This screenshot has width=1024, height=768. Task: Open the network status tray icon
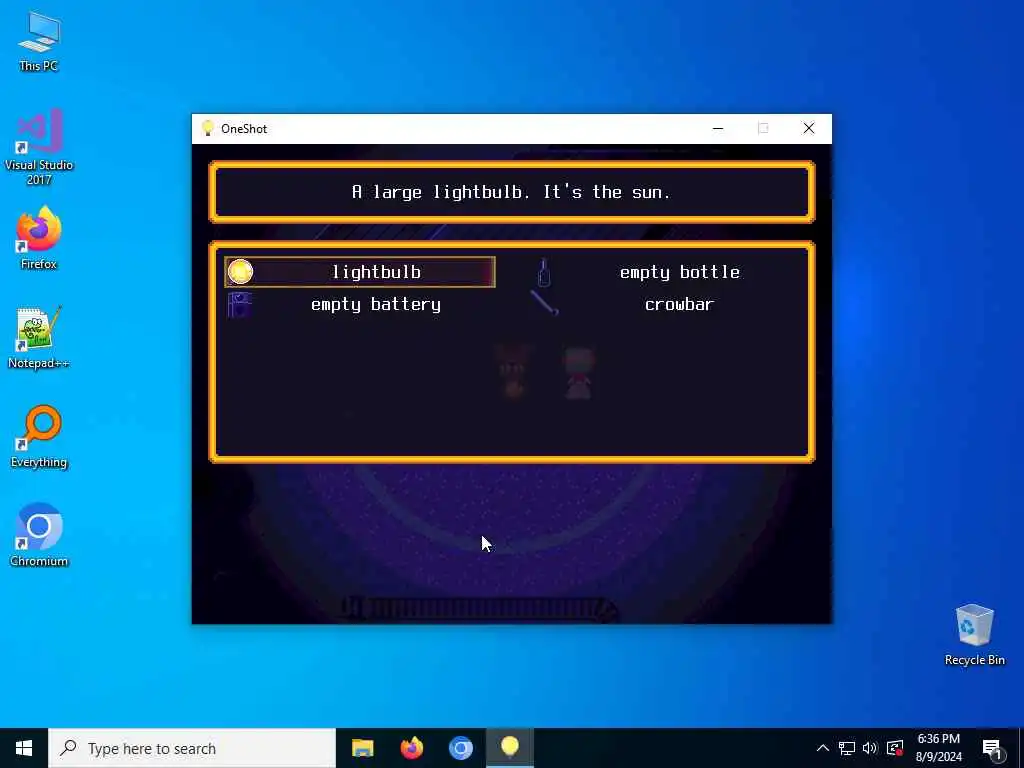(x=847, y=748)
